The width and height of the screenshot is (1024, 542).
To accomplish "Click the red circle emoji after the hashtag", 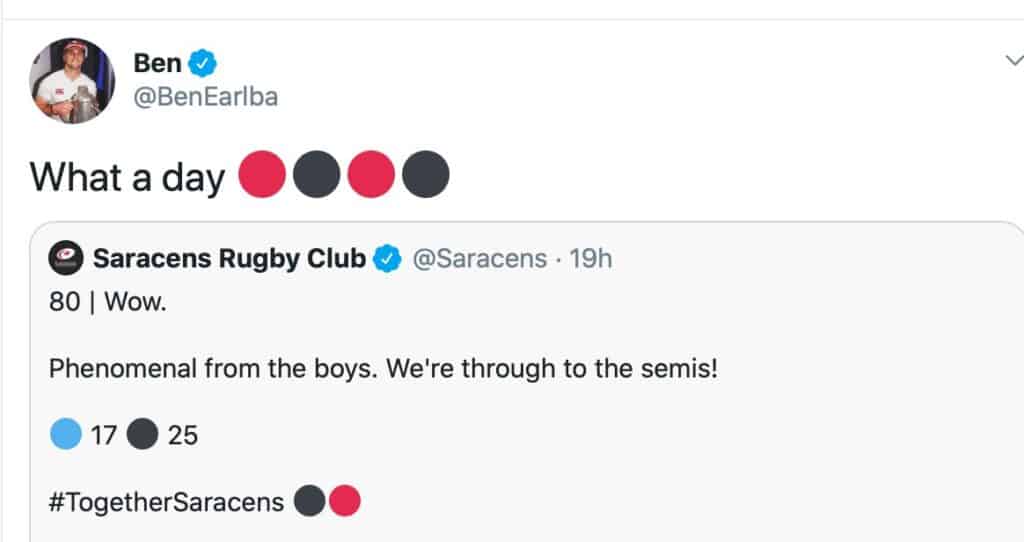I will click(344, 501).
